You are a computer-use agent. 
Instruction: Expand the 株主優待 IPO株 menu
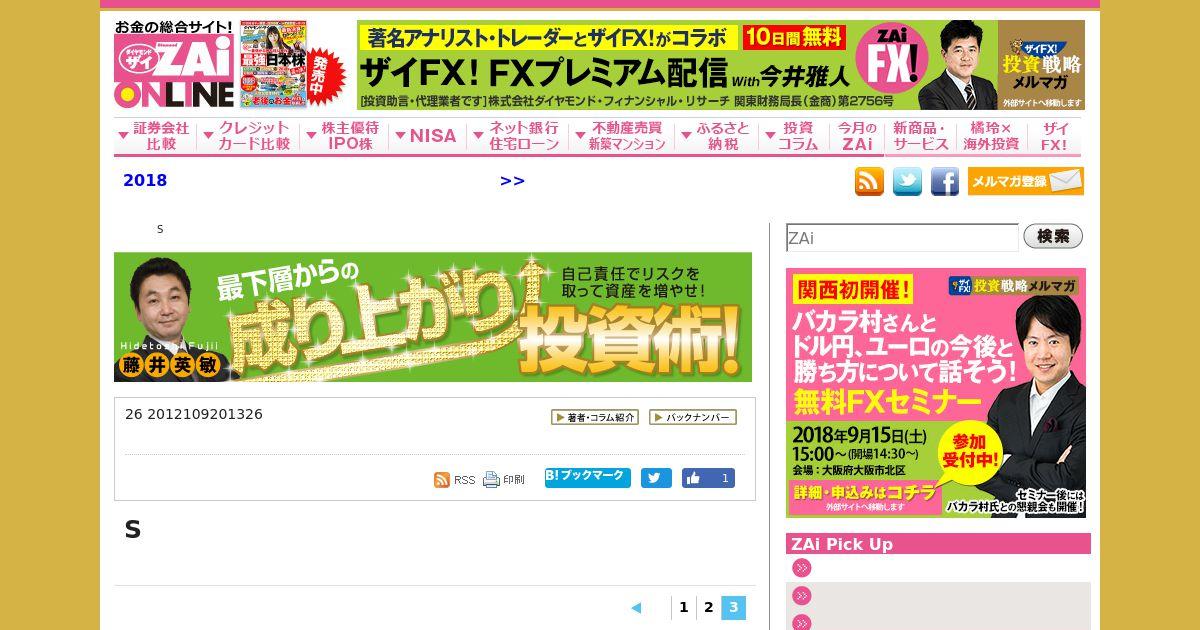point(342,136)
